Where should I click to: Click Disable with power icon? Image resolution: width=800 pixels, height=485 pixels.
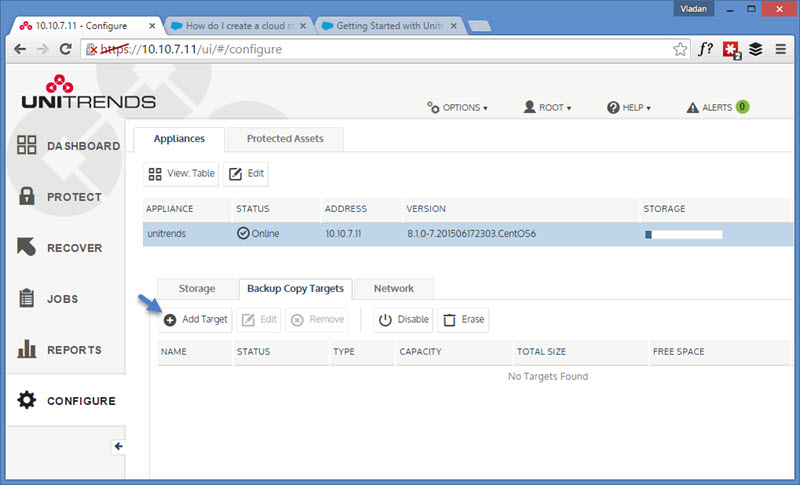point(403,320)
